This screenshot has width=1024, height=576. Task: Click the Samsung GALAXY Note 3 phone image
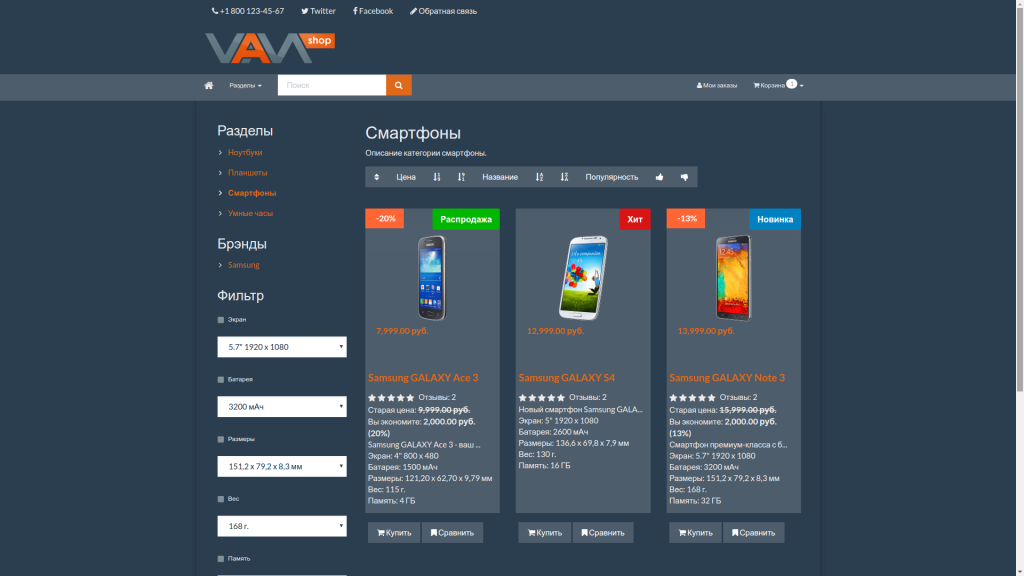point(733,278)
